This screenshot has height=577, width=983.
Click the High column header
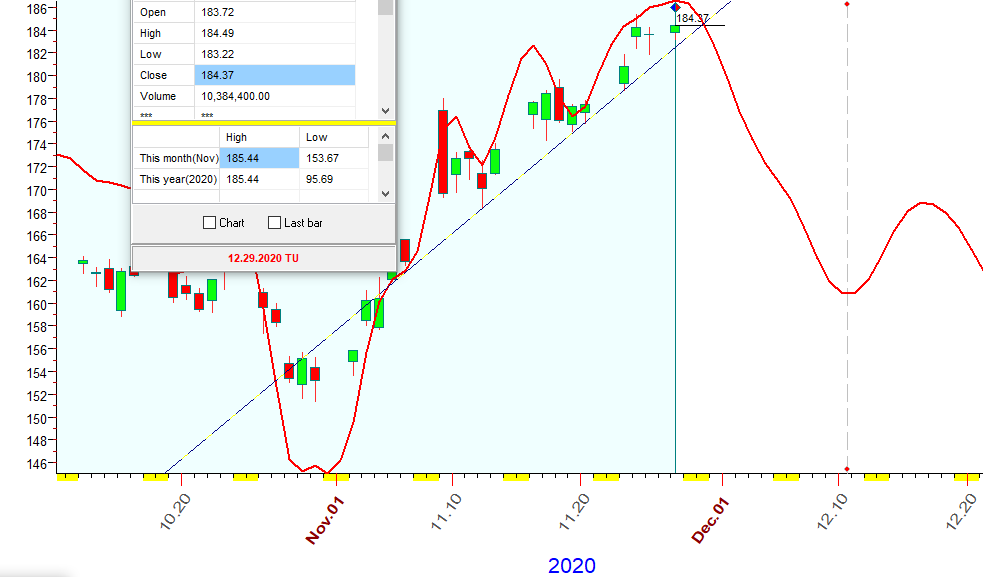click(237, 137)
